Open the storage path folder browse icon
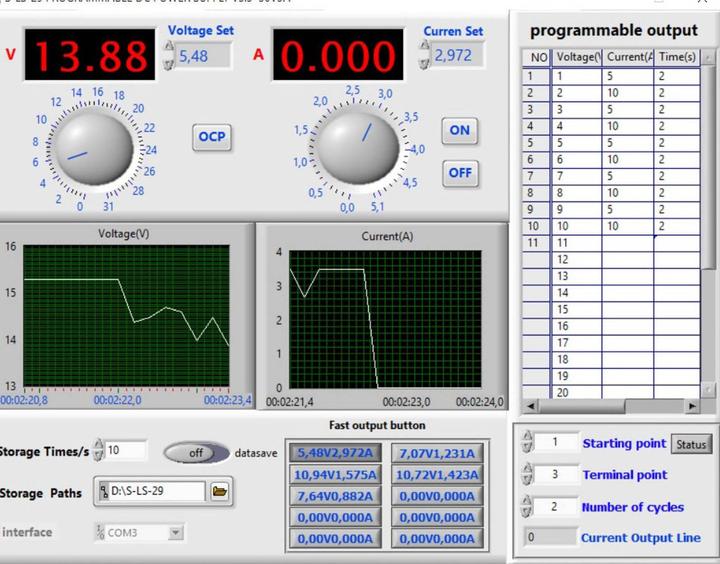This screenshot has width=720, height=564. click(x=220, y=491)
